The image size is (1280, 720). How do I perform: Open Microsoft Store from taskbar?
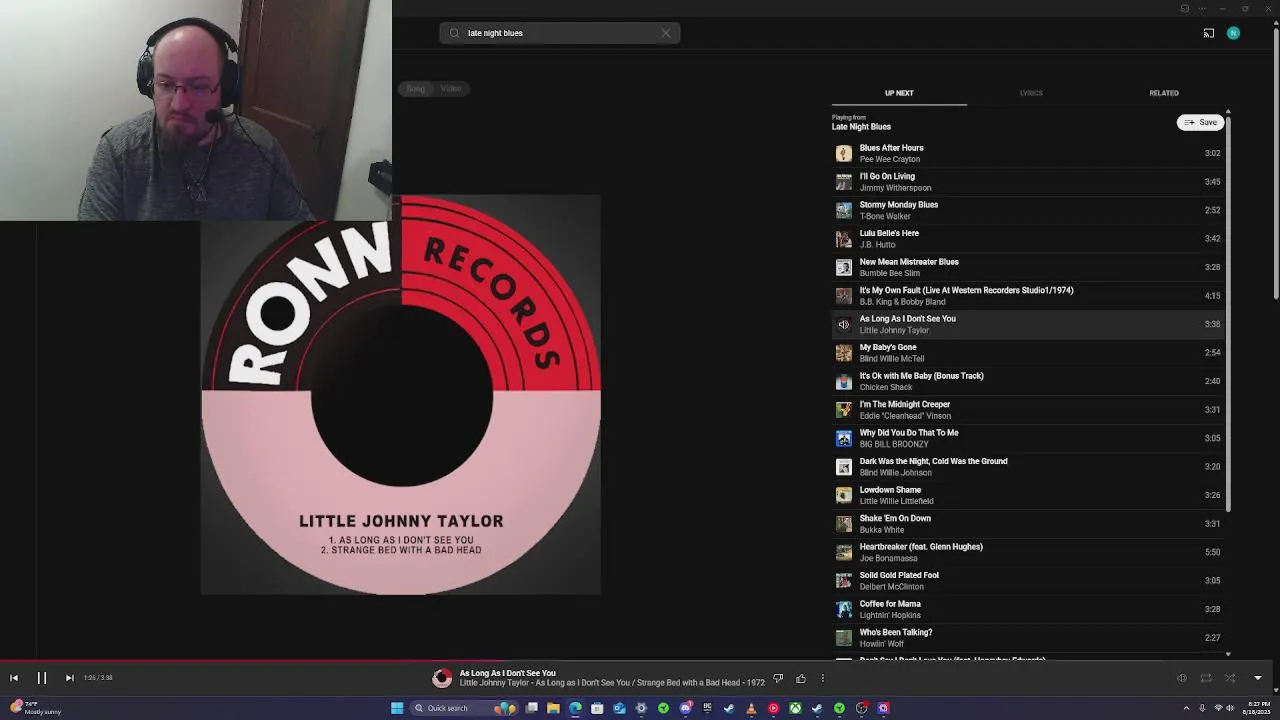click(597, 708)
